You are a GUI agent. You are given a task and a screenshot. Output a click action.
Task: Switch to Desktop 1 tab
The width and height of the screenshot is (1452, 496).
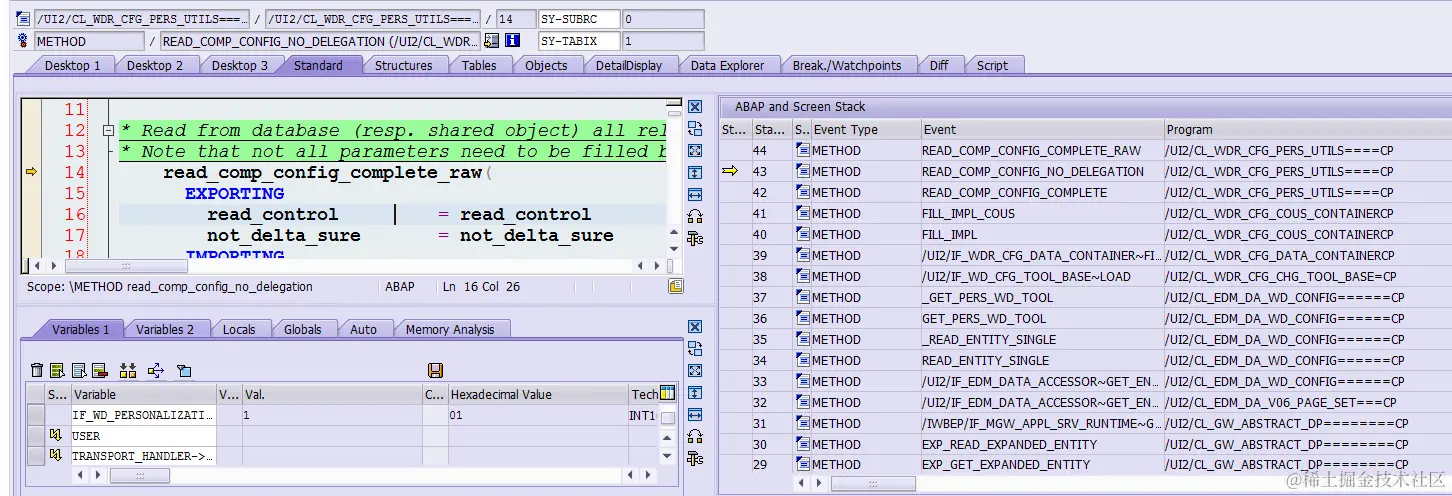(x=73, y=65)
